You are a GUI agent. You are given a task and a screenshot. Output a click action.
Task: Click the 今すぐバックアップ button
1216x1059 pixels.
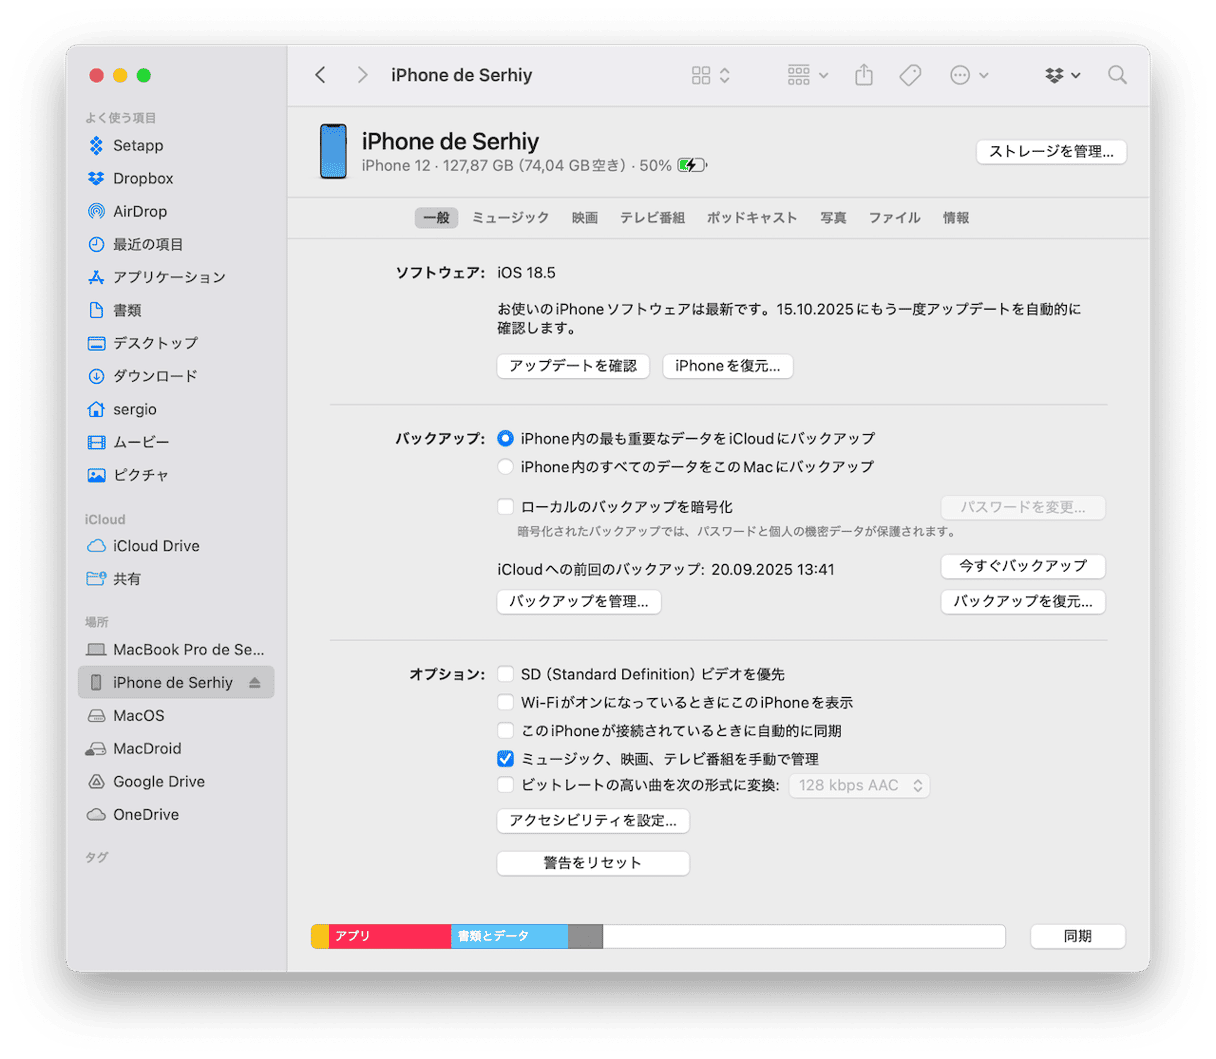[x=1022, y=566]
